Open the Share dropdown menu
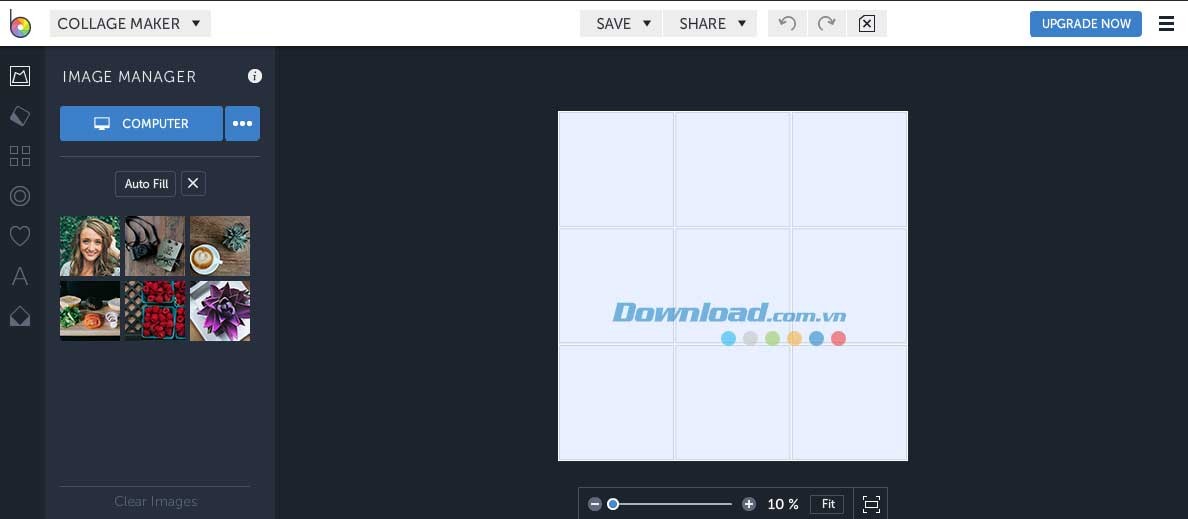Screen dimensions: 1188x519 [x=713, y=23]
